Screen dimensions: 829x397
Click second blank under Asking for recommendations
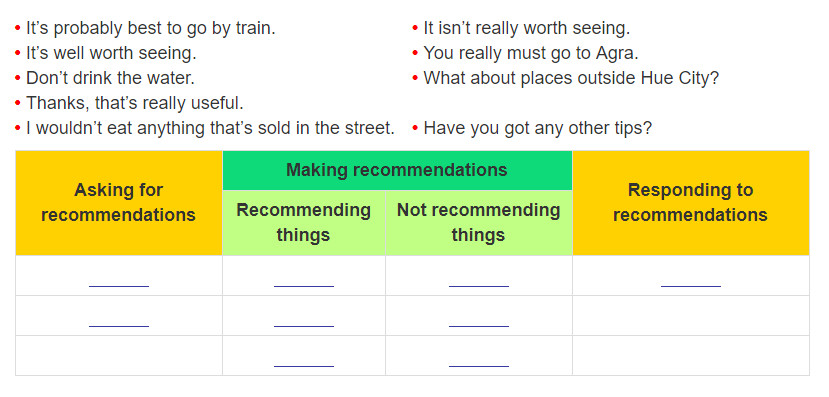pos(119,320)
